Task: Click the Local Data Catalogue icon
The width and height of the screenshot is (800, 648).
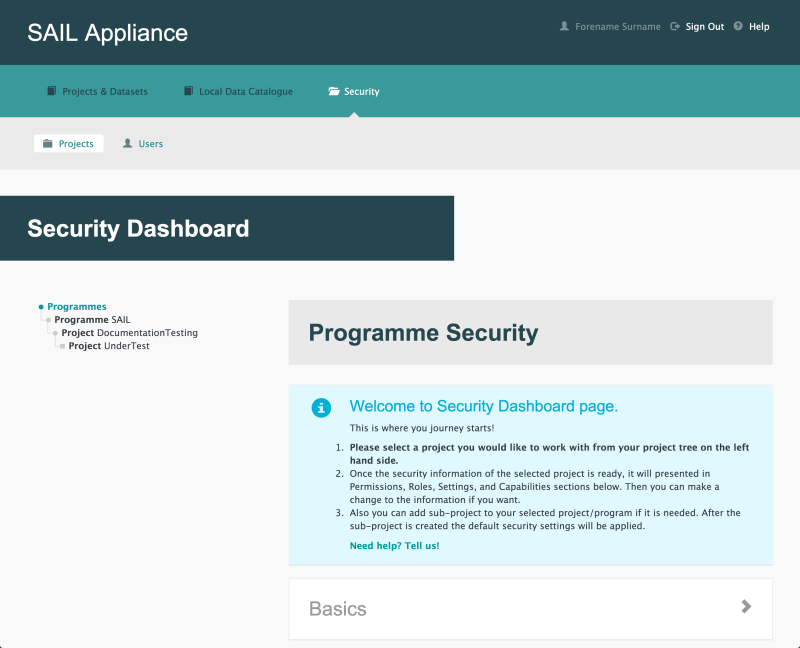Action: pyautogui.click(x=188, y=90)
